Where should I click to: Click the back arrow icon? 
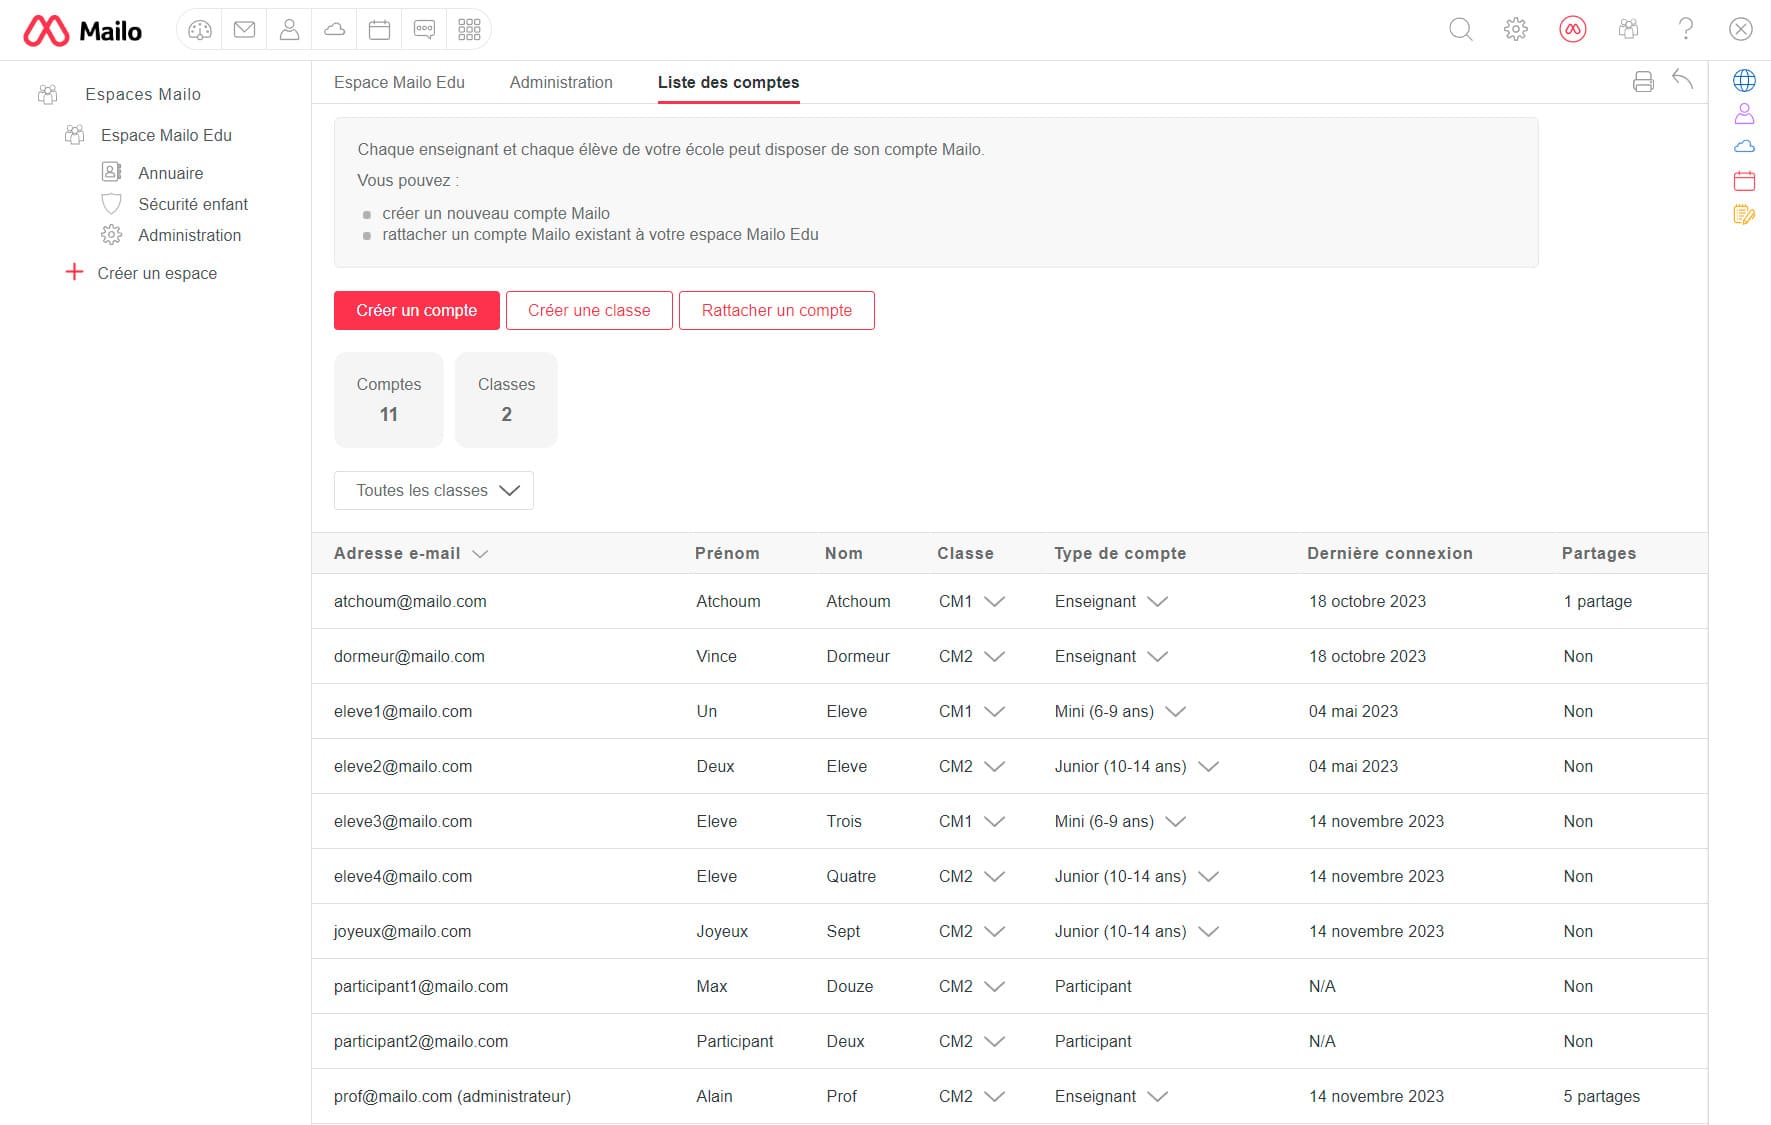coord(1682,80)
